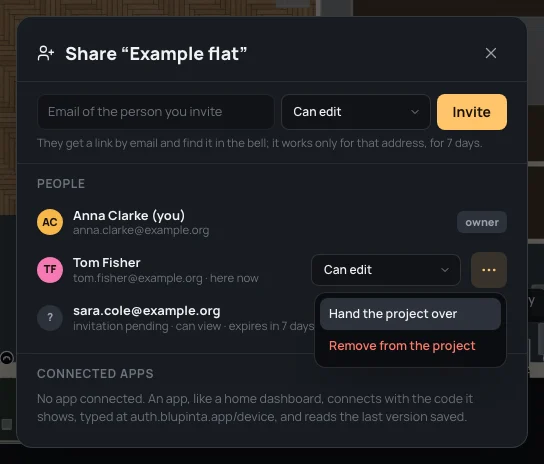Click anna.clarke@example.org email text
Image resolution: width=544 pixels, height=464 pixels.
click(x=141, y=230)
